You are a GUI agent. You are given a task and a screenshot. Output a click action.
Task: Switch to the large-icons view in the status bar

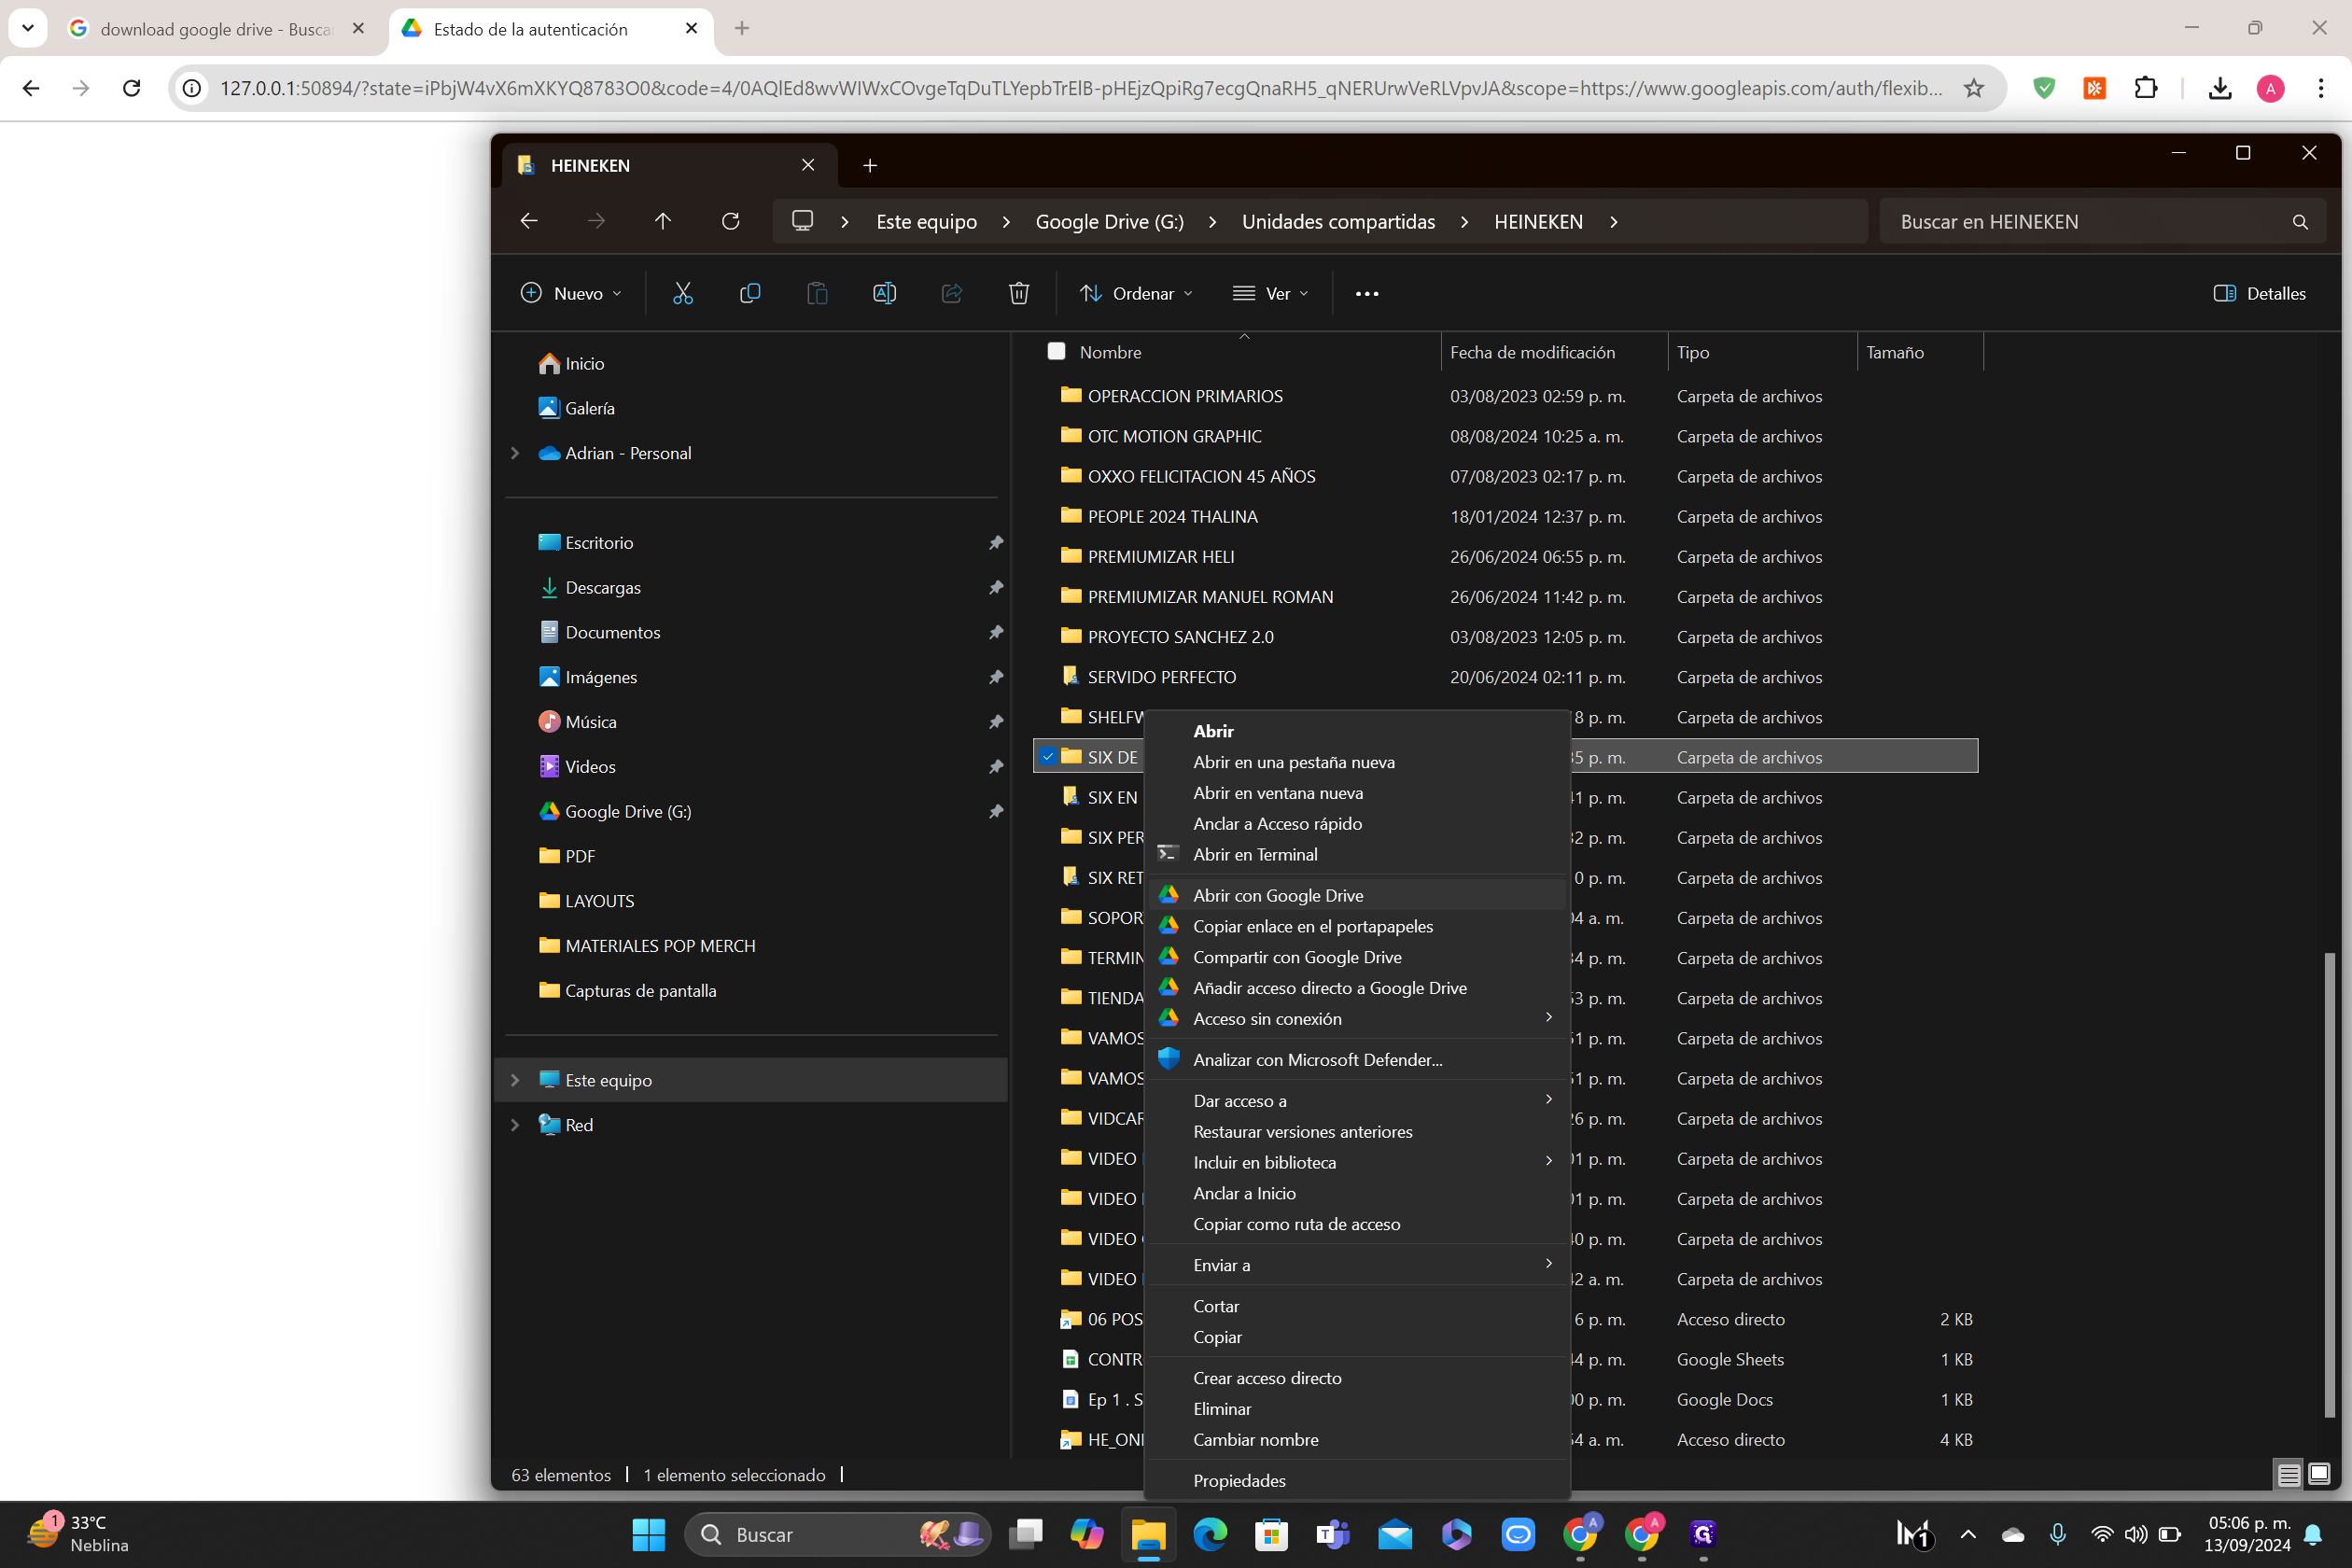coord(2319,1474)
